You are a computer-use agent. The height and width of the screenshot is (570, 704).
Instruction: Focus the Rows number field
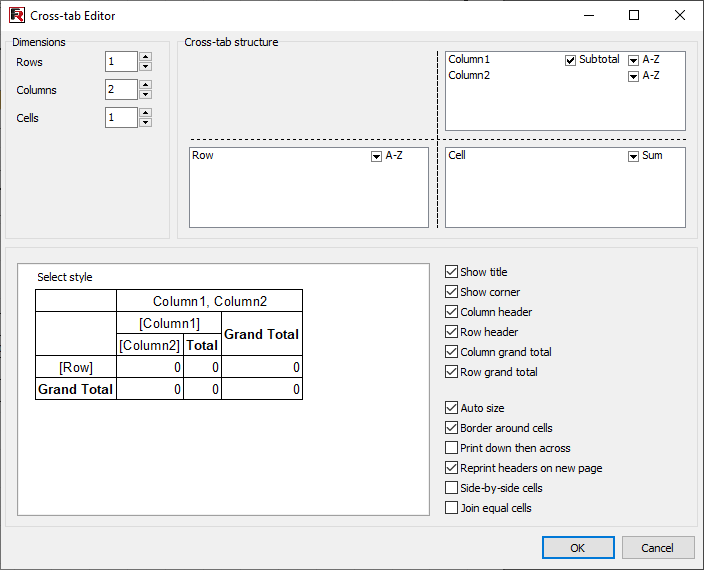[x=121, y=61]
